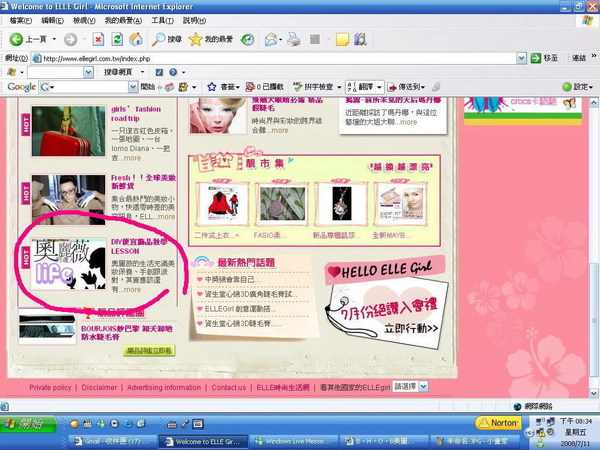
Task: Click the Forward arrow button
Action: [70, 39]
